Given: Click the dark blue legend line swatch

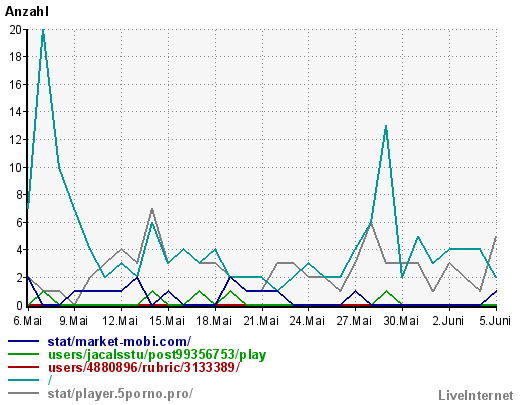Looking at the screenshot, I should coord(23,341).
